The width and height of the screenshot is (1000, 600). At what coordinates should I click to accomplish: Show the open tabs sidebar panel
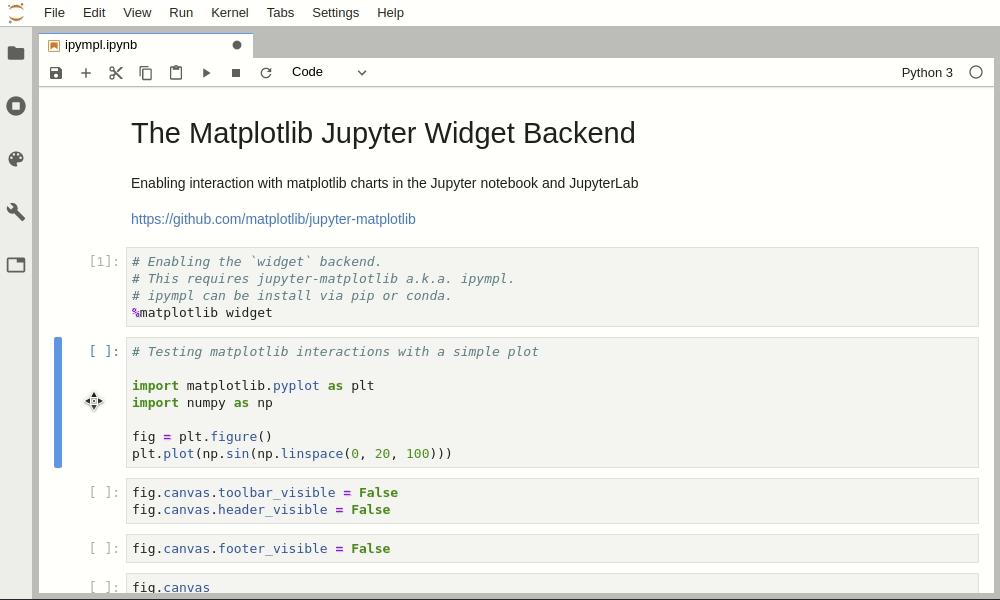click(x=16, y=265)
